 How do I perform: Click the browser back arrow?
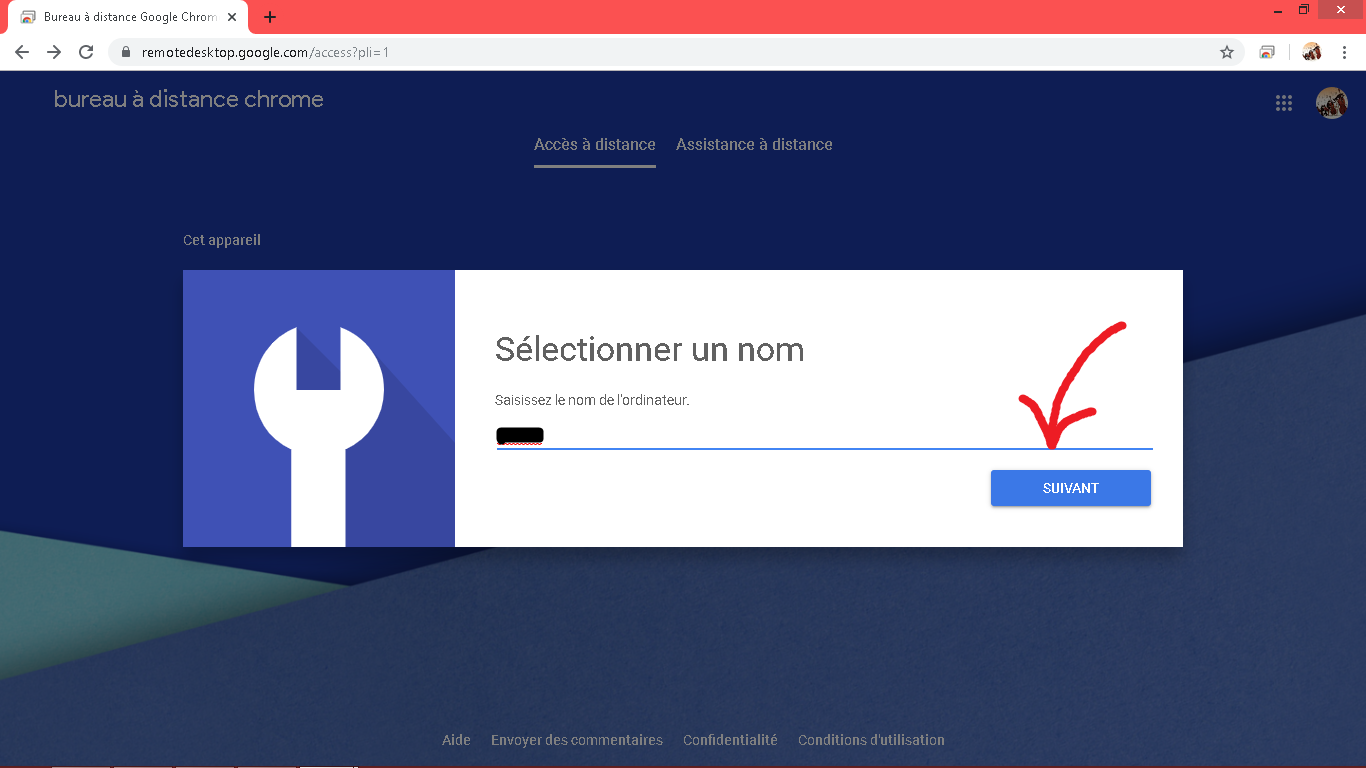22,52
